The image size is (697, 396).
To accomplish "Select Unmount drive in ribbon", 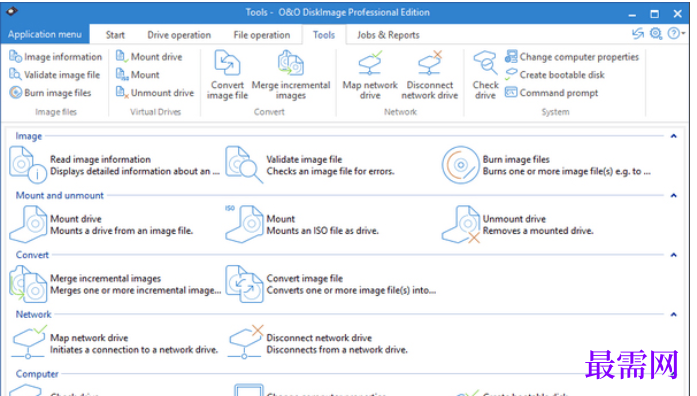I will click(x=155, y=92).
